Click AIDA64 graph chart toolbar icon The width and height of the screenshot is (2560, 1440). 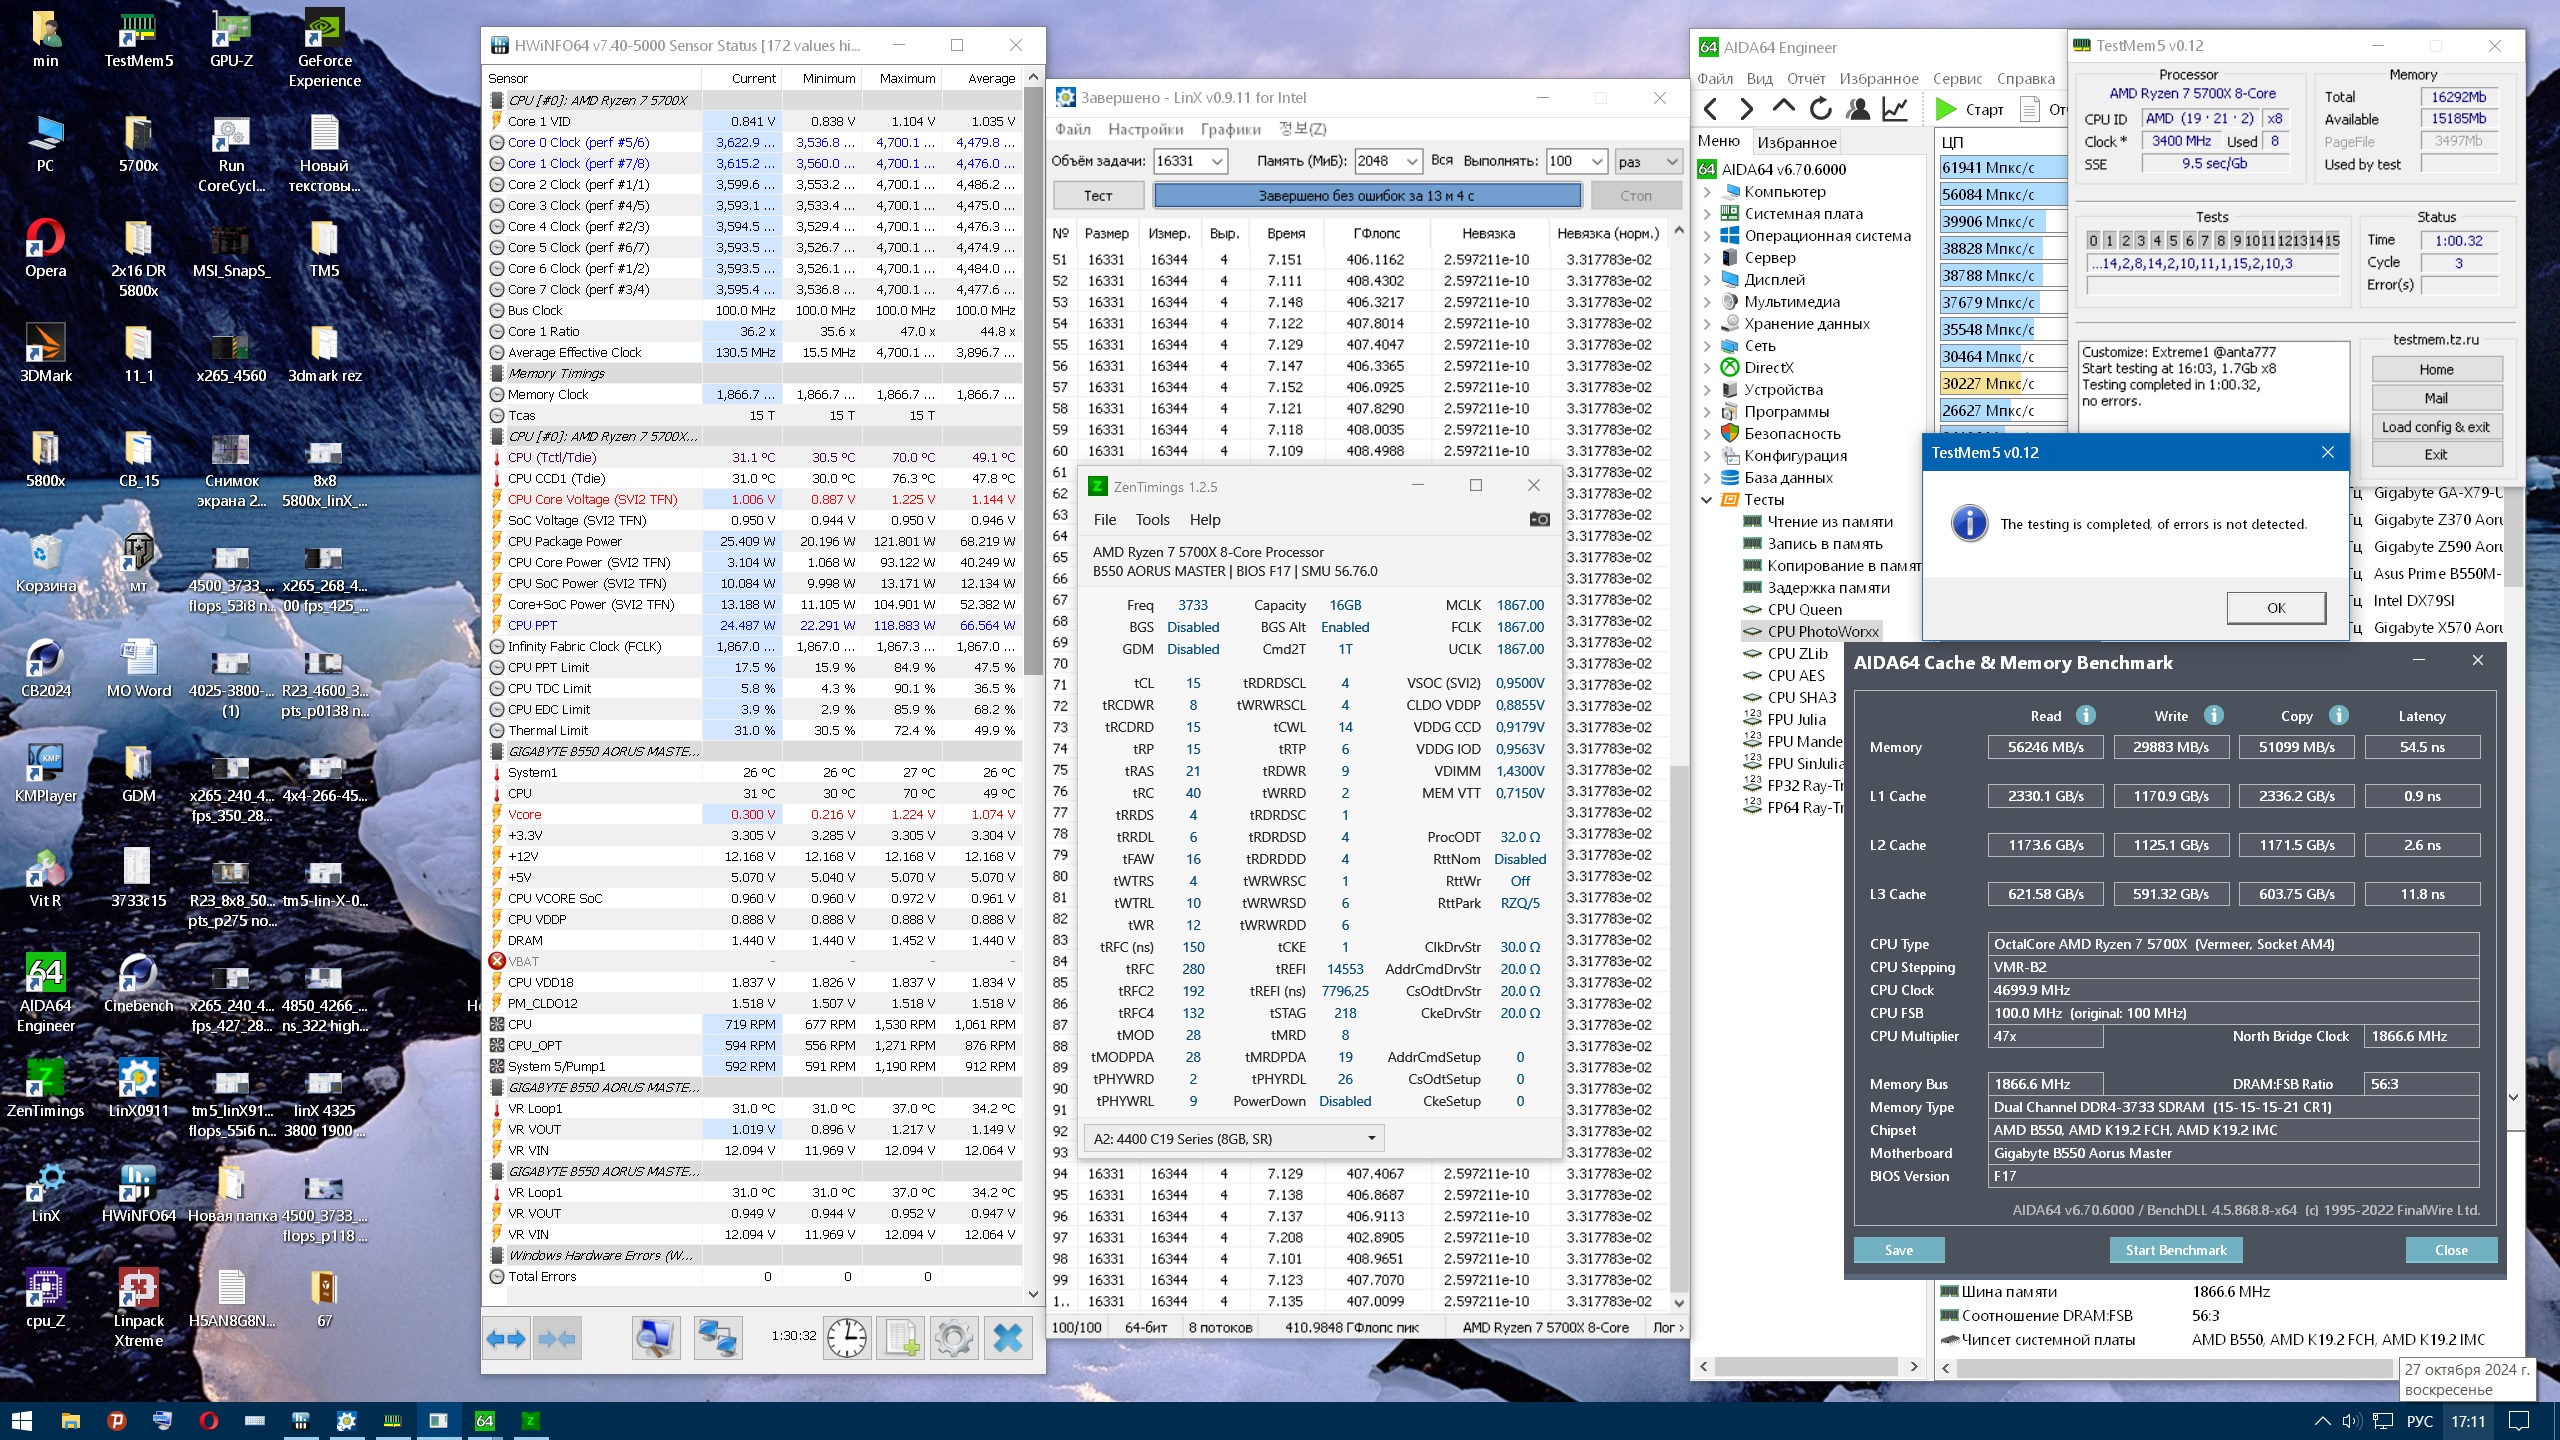point(1894,109)
